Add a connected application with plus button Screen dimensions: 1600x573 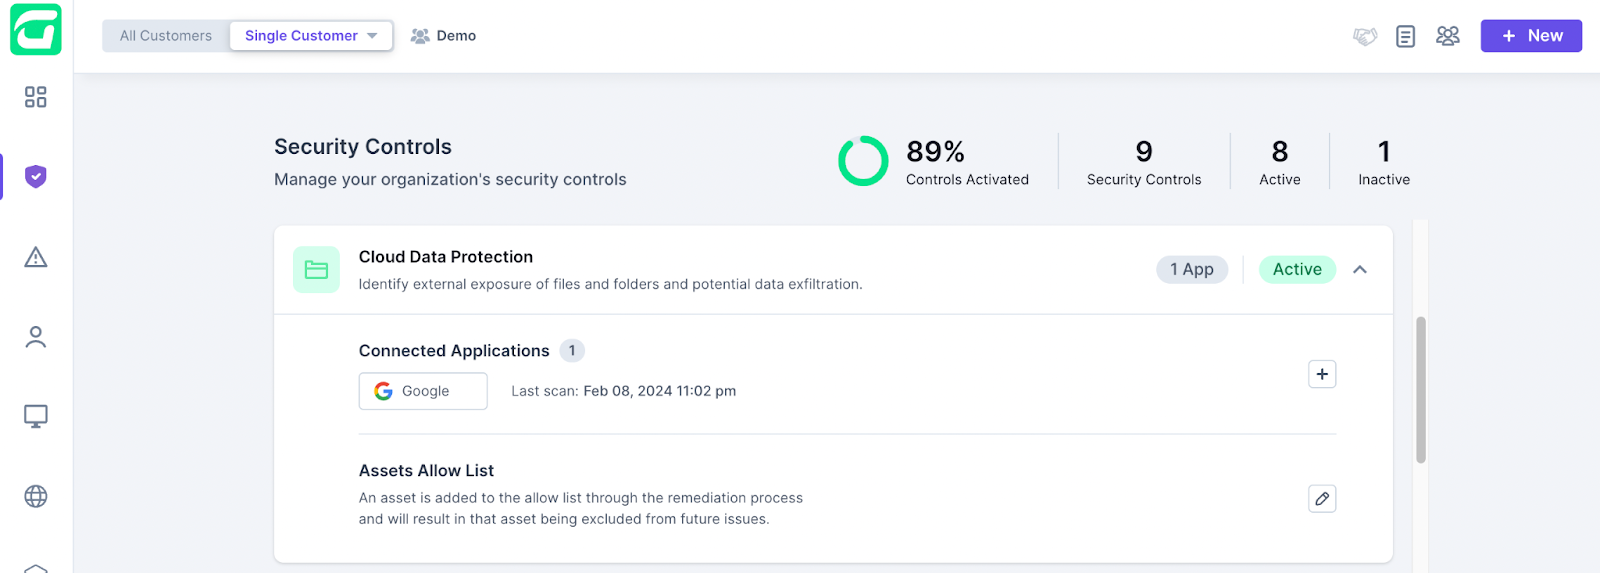[1322, 374]
